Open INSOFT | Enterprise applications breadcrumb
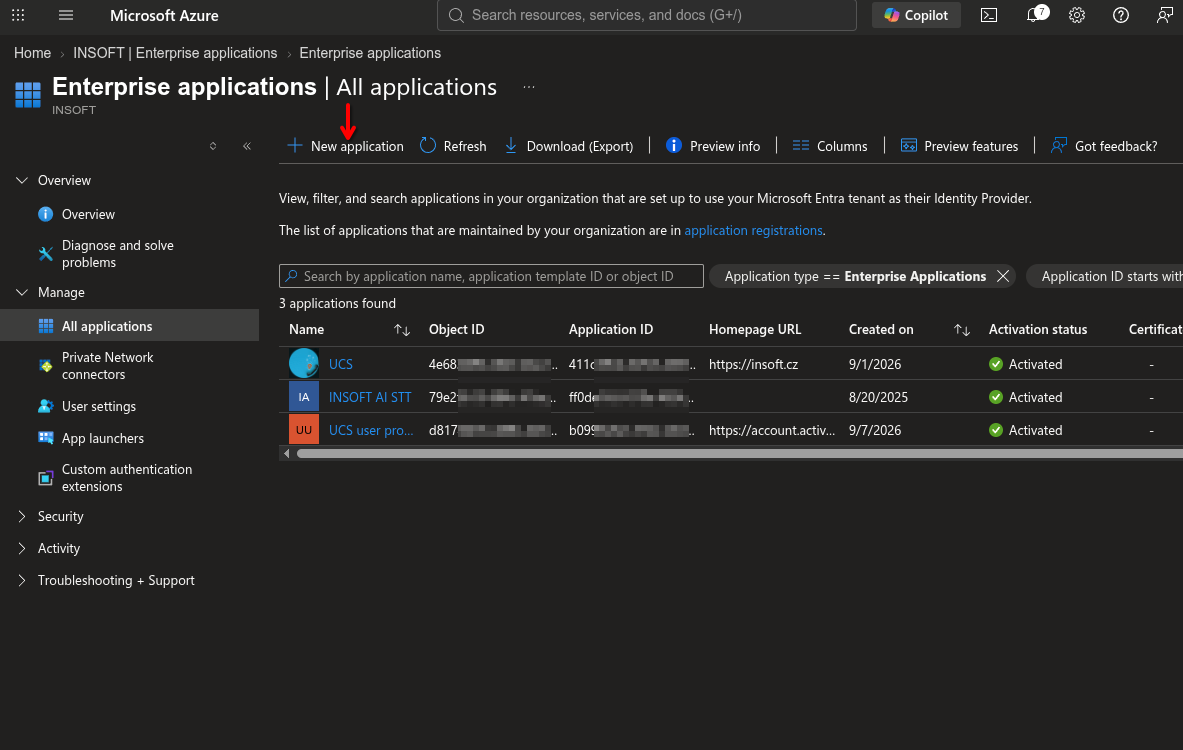Image resolution: width=1183 pixels, height=750 pixels. pyautogui.click(x=175, y=53)
